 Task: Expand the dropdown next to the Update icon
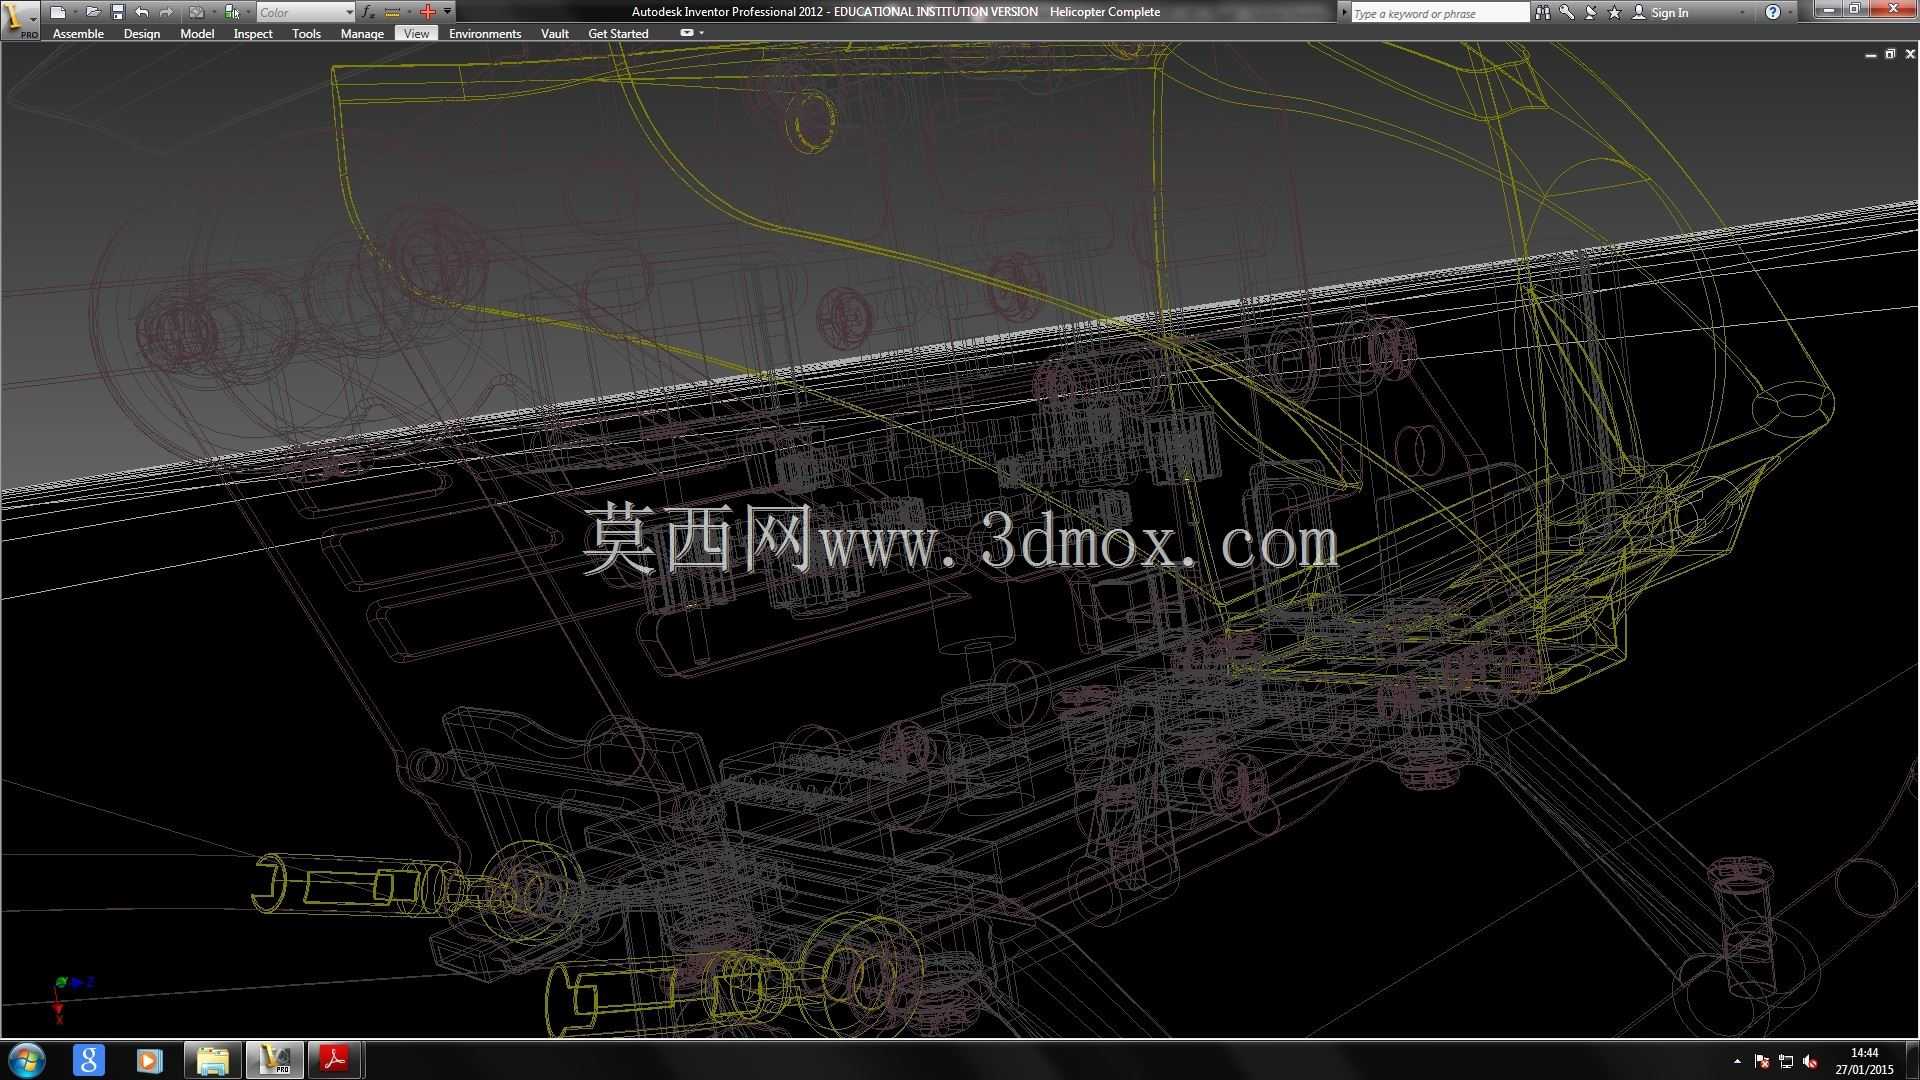point(213,12)
